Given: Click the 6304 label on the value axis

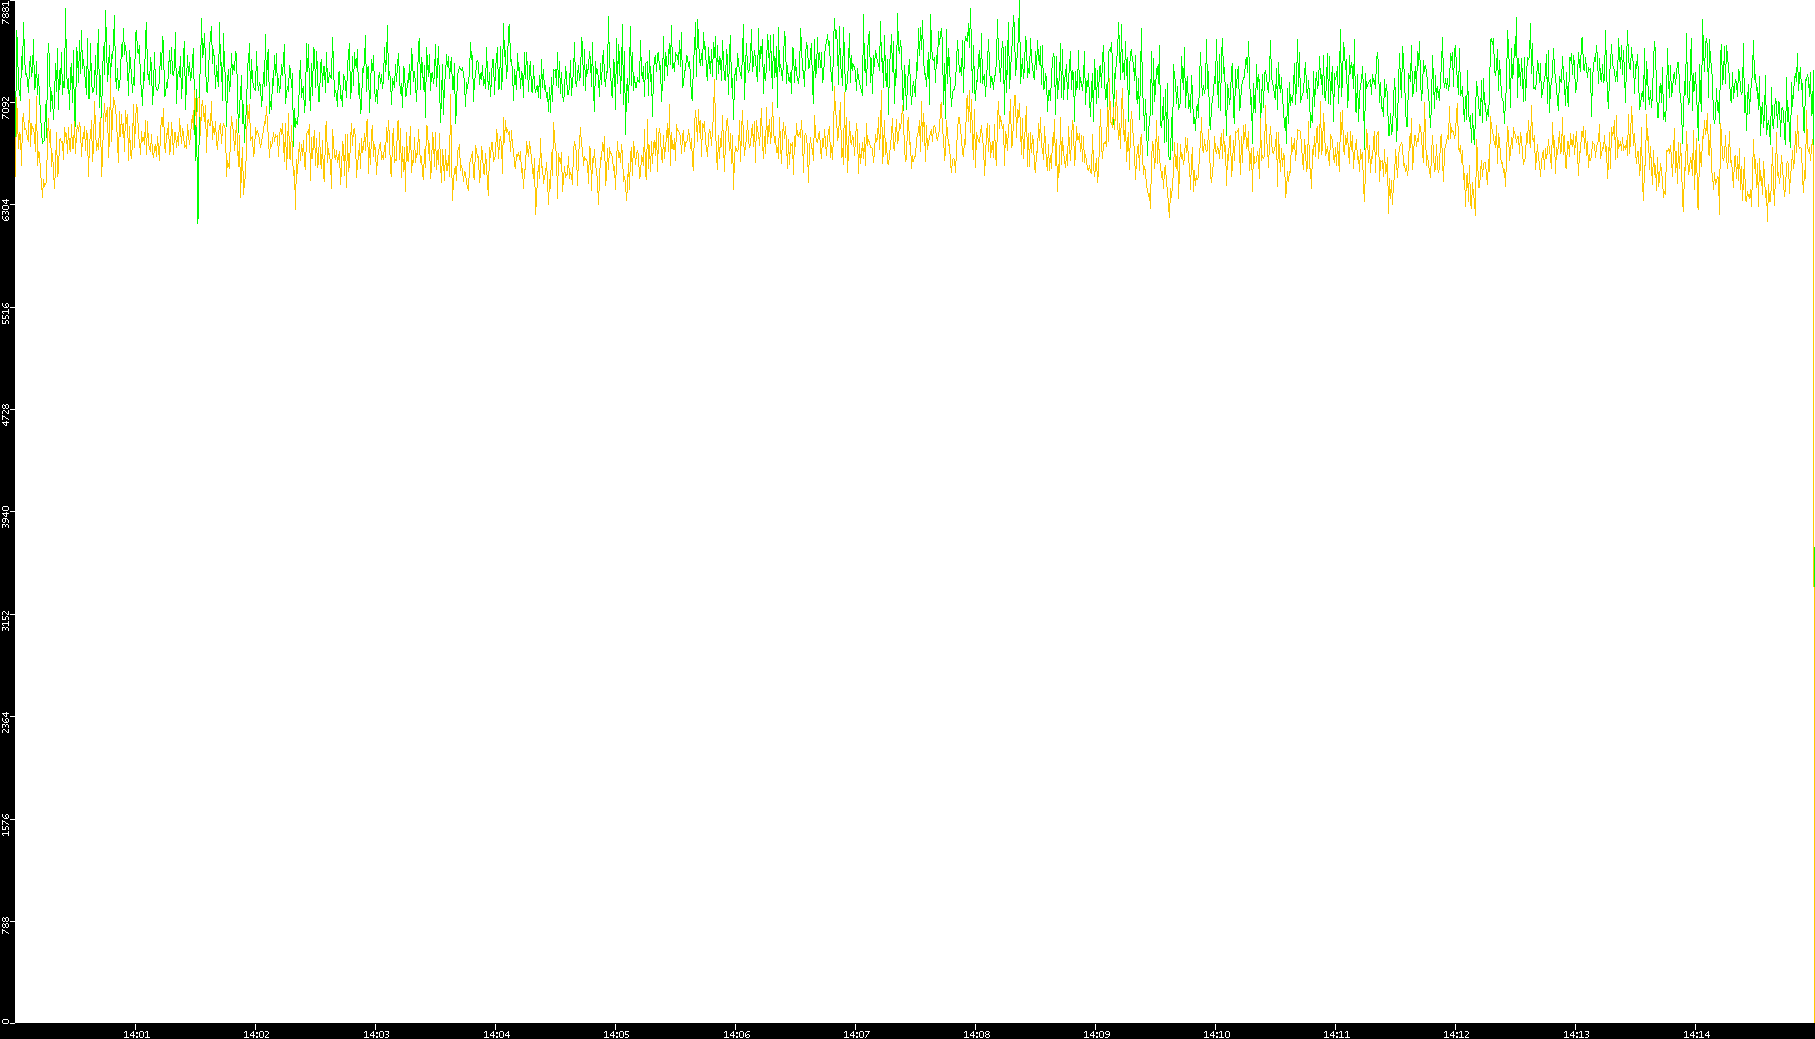Looking at the screenshot, I should click(x=6, y=210).
